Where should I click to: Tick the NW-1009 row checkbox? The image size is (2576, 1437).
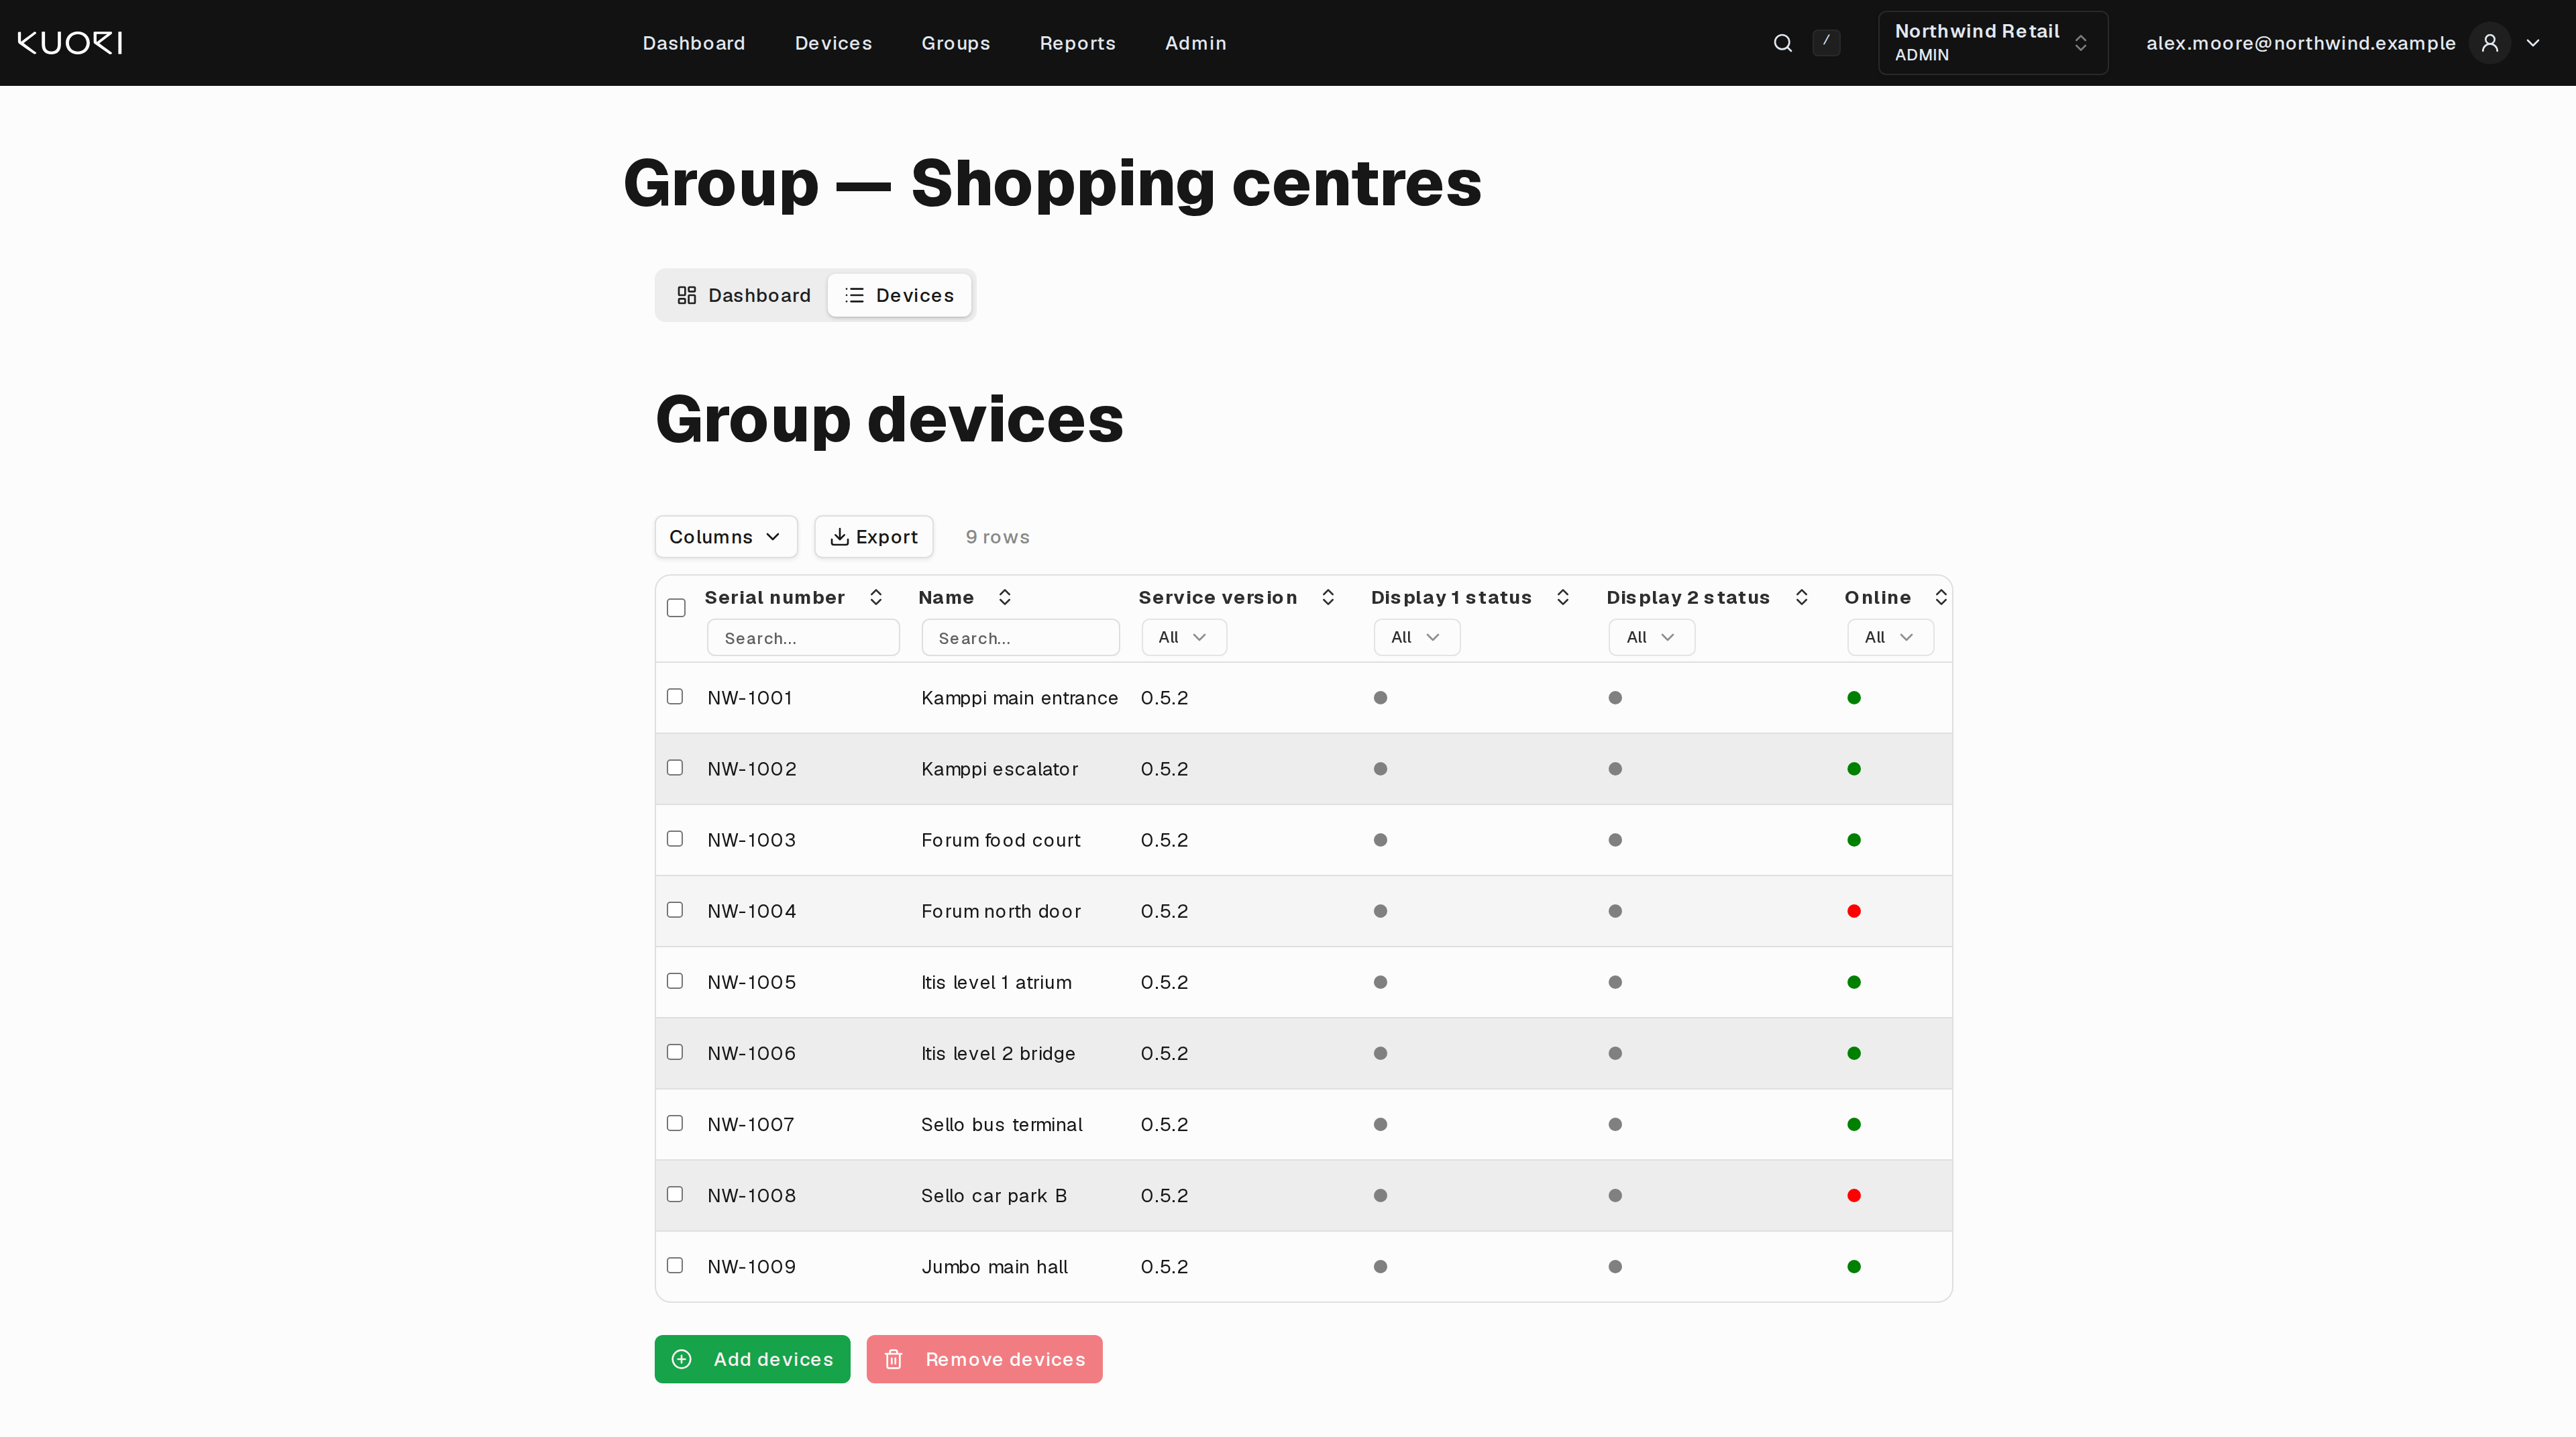point(675,1265)
